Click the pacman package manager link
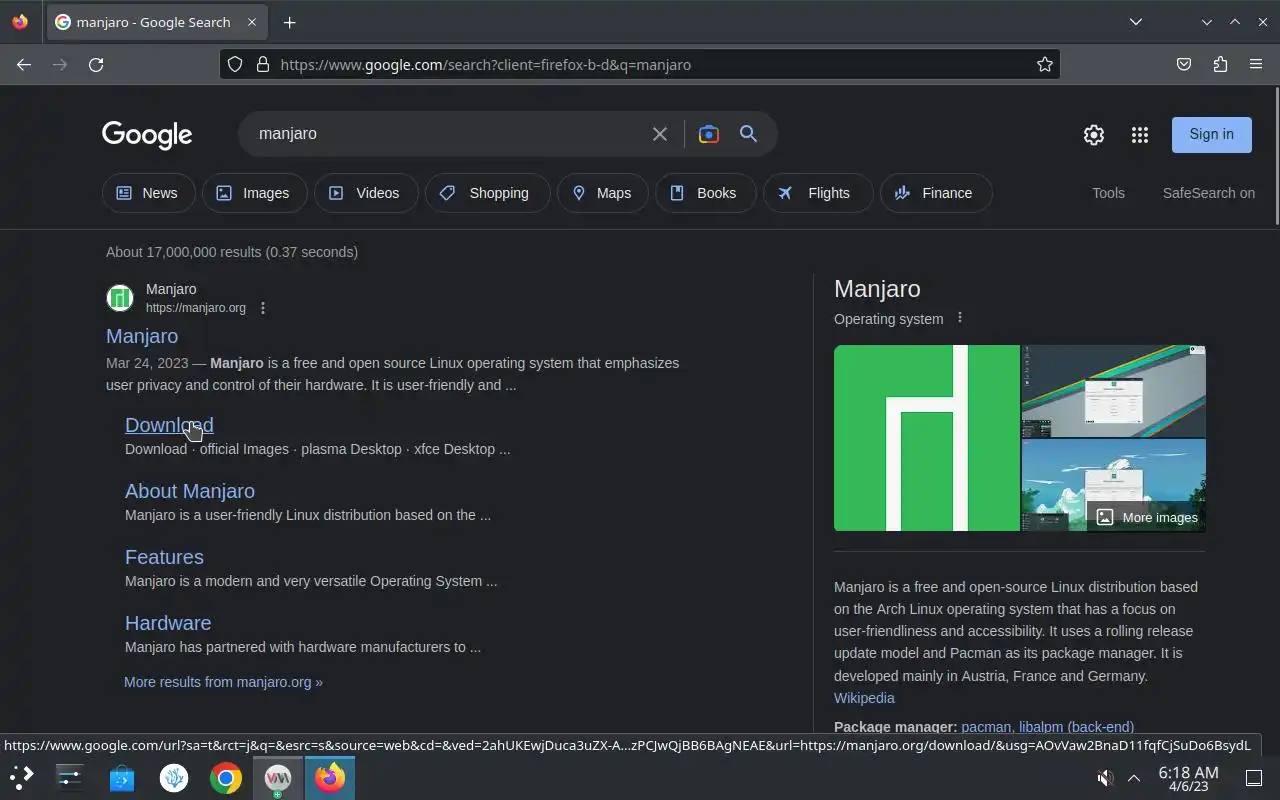This screenshot has width=1280, height=800. click(986, 727)
